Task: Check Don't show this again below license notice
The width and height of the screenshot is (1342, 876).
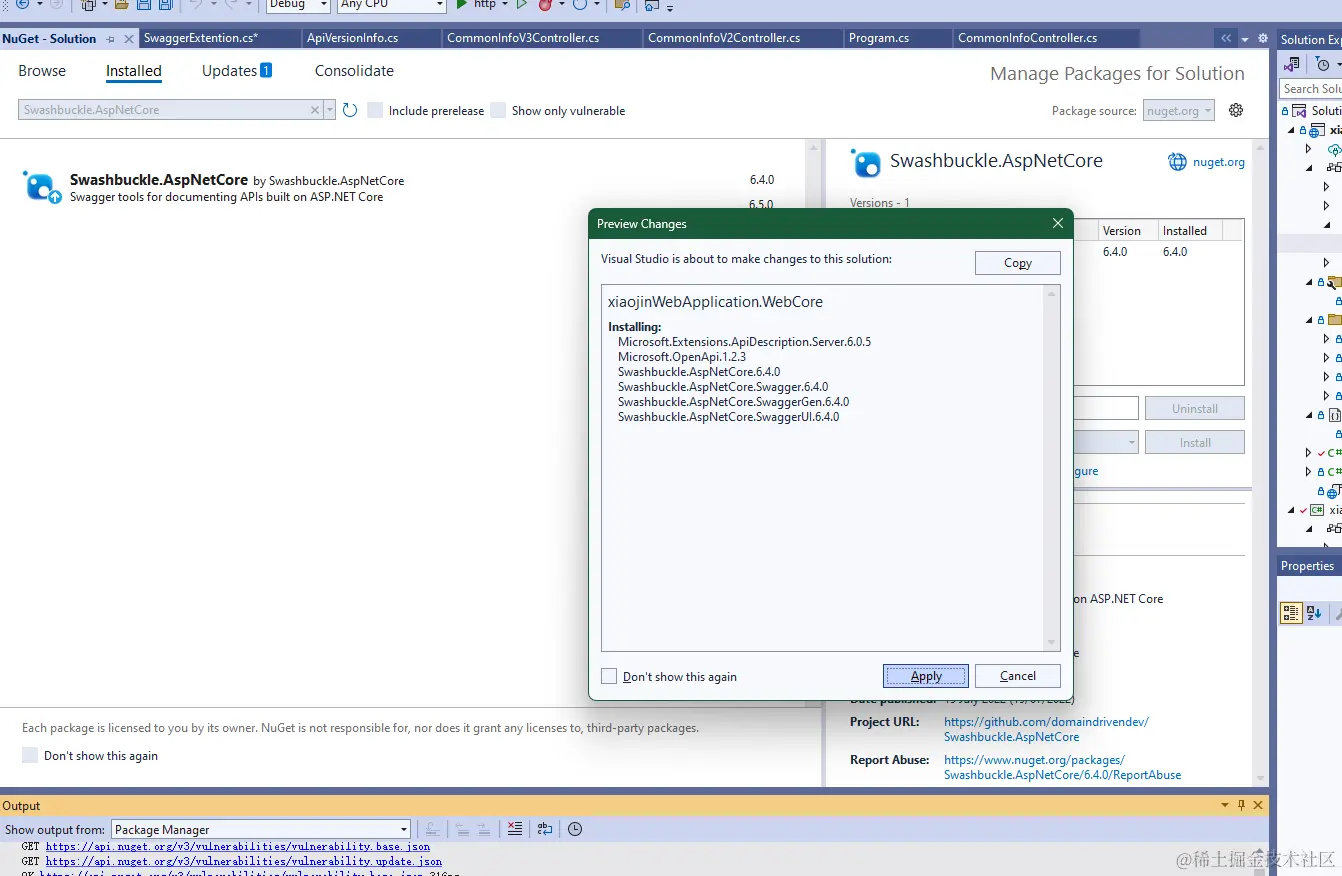Action: 30,755
